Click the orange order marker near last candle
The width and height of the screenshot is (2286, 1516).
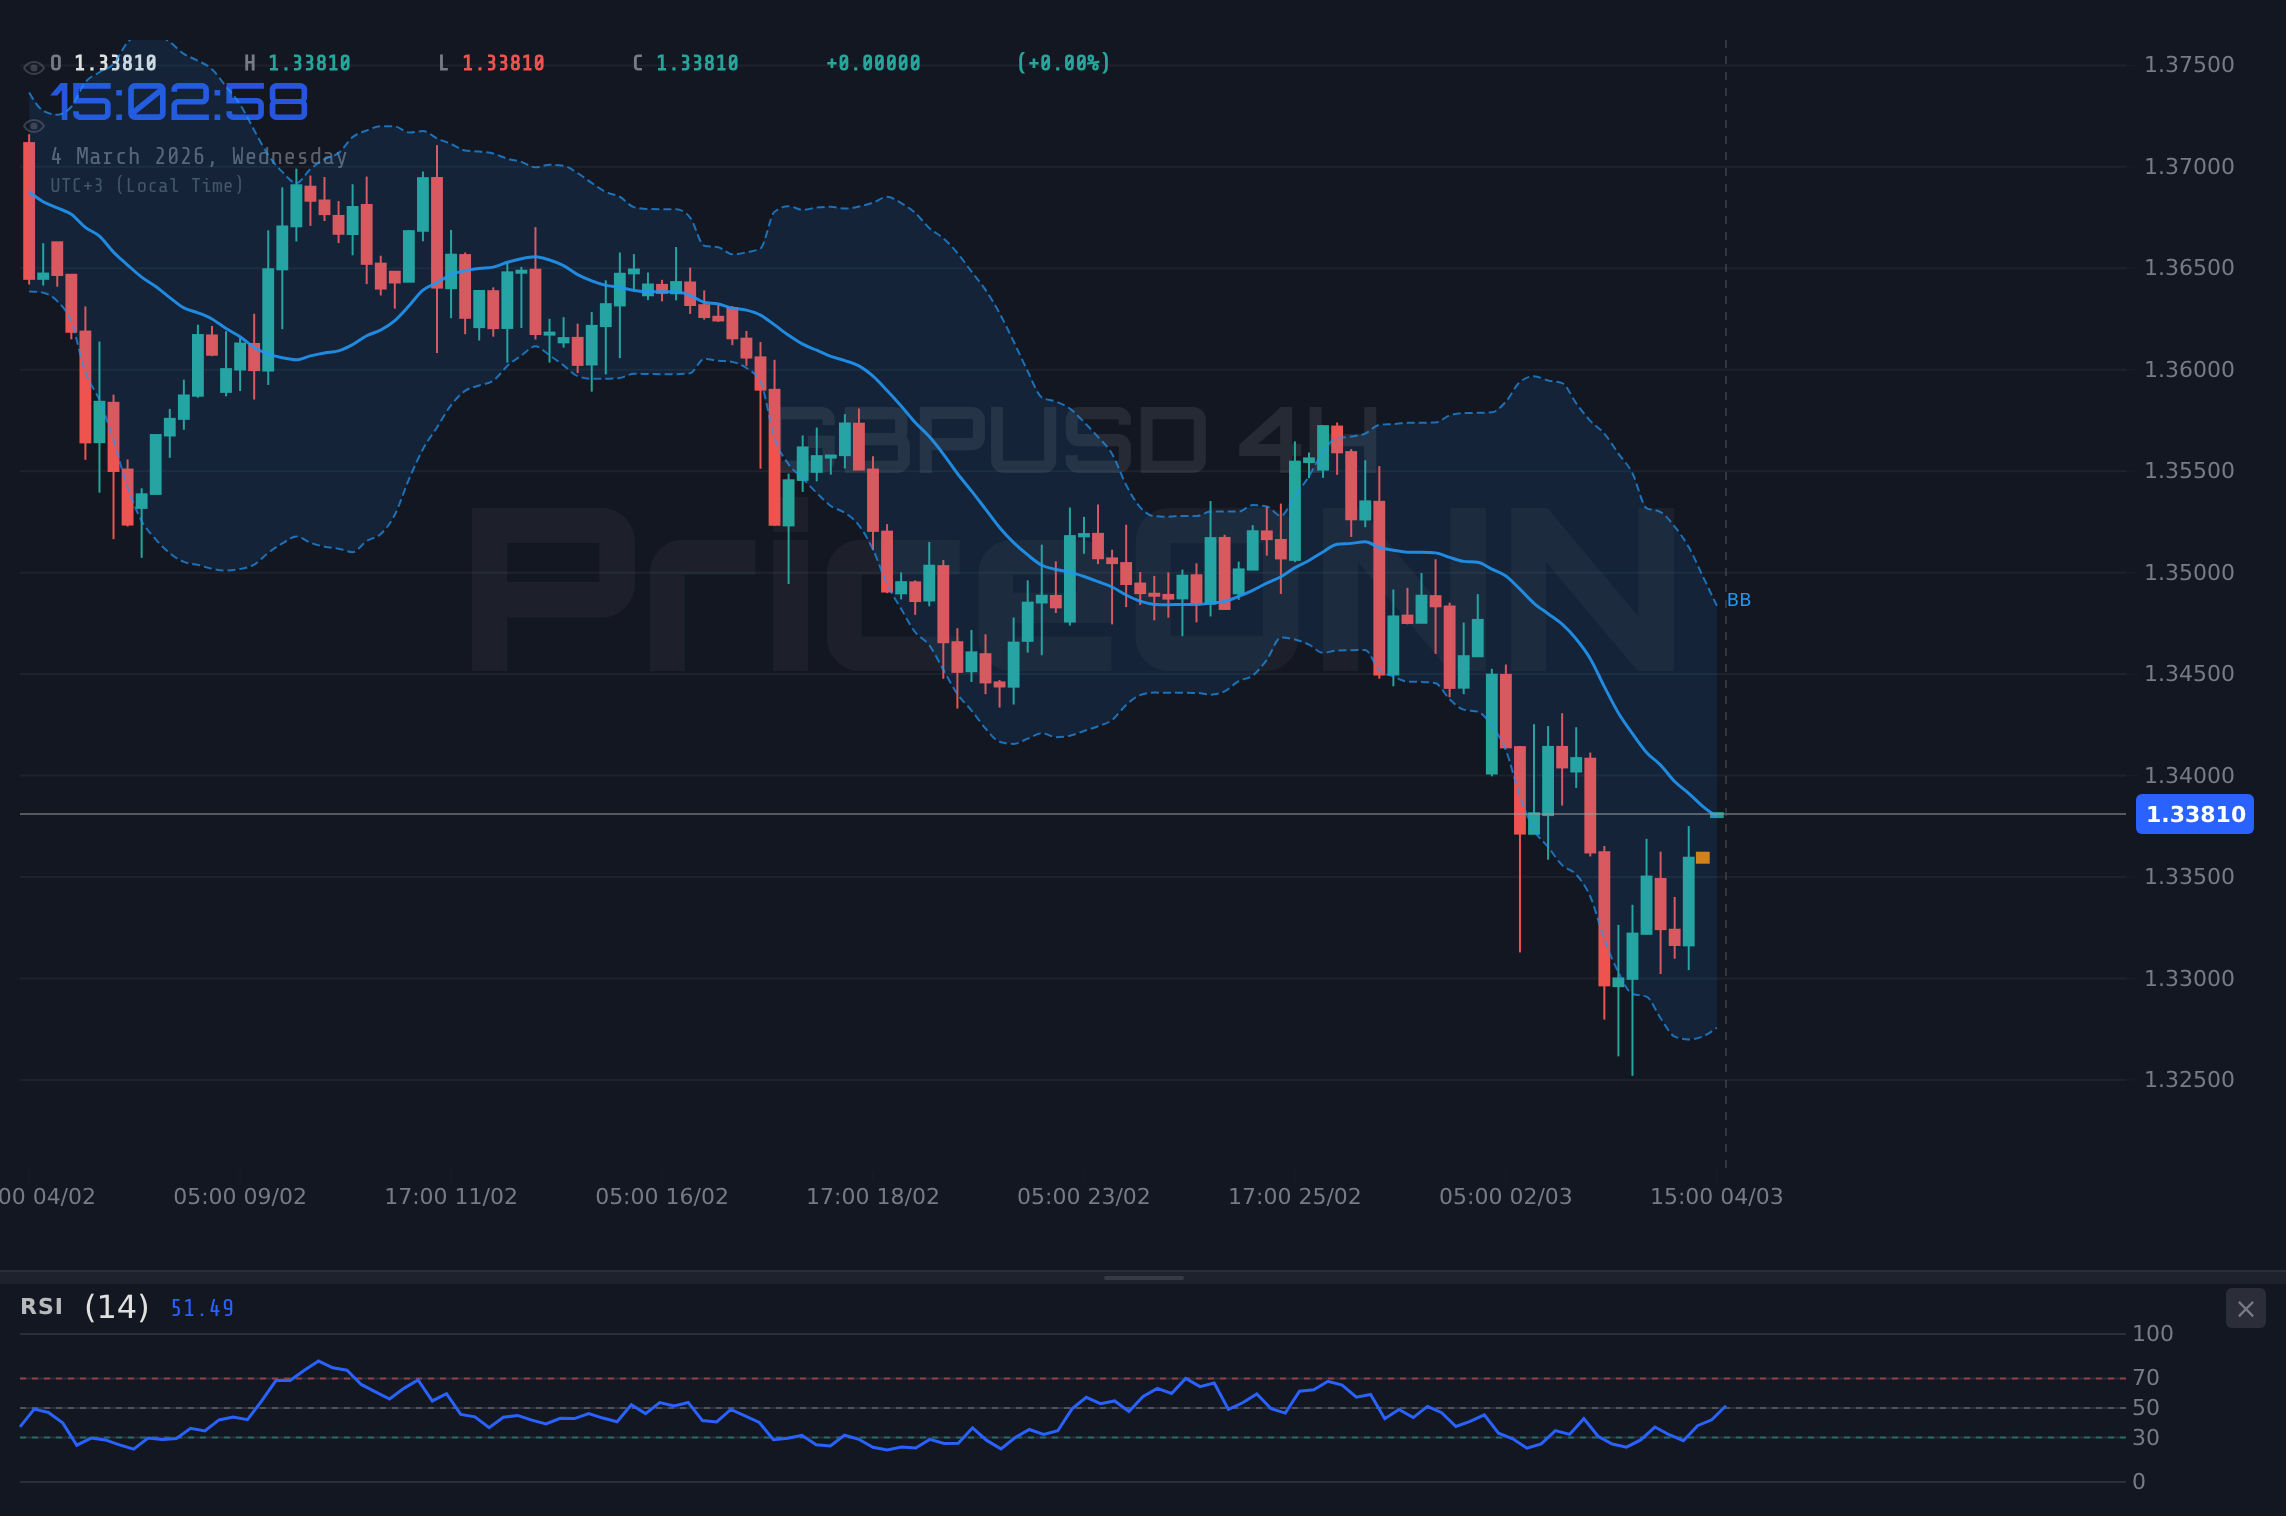1701,857
